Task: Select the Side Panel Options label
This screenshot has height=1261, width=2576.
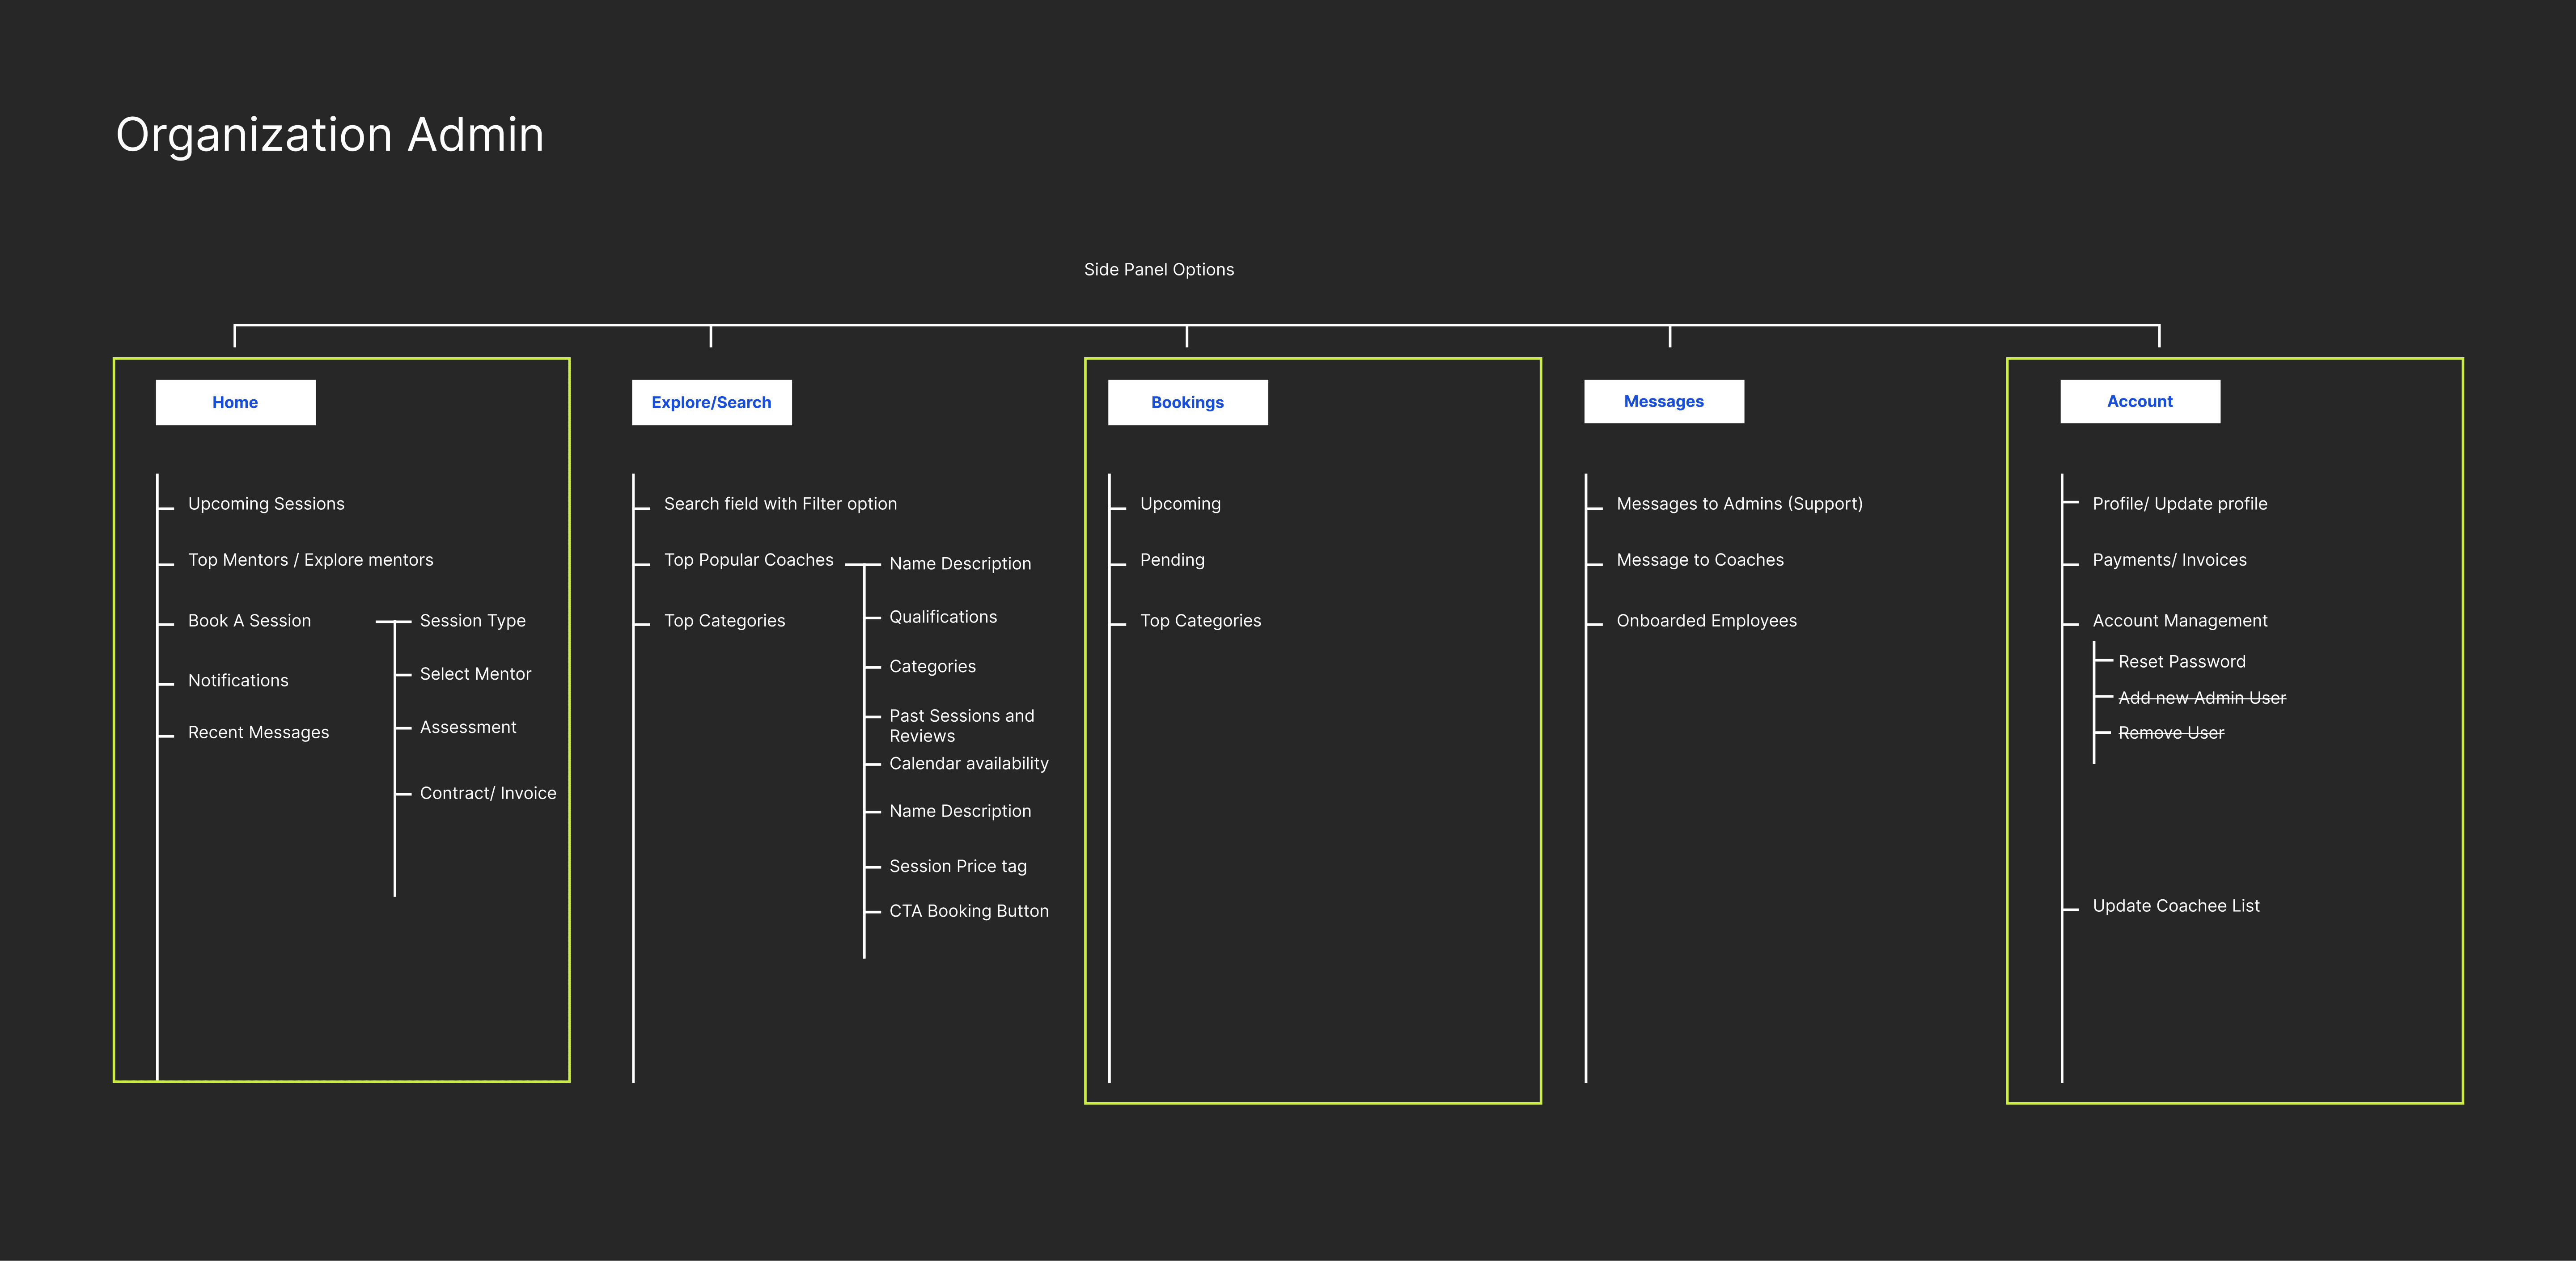Action: tap(1159, 269)
